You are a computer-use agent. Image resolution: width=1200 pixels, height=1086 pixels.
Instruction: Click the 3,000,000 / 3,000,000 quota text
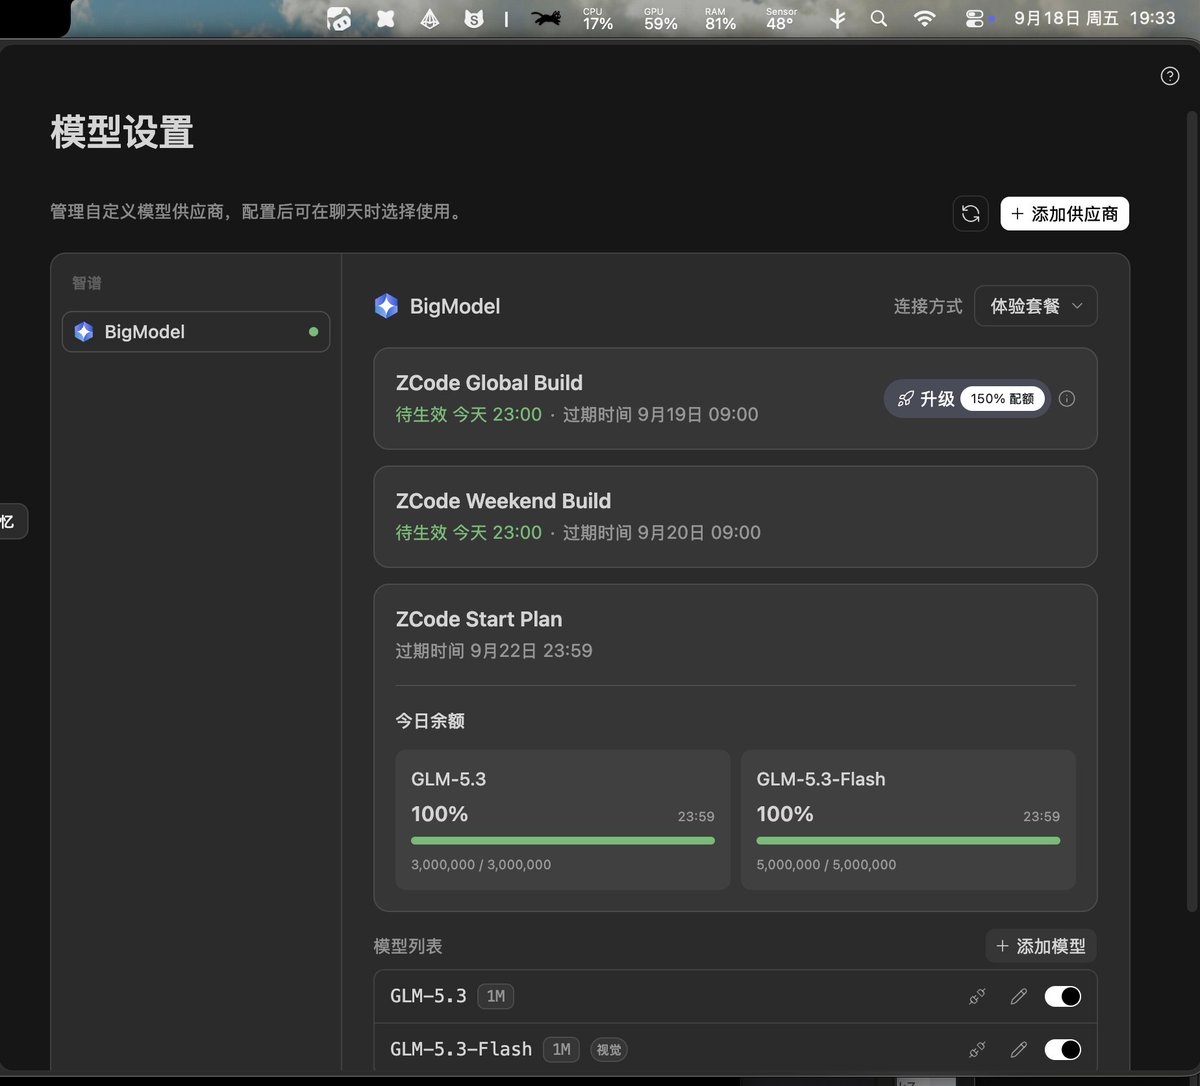click(481, 864)
